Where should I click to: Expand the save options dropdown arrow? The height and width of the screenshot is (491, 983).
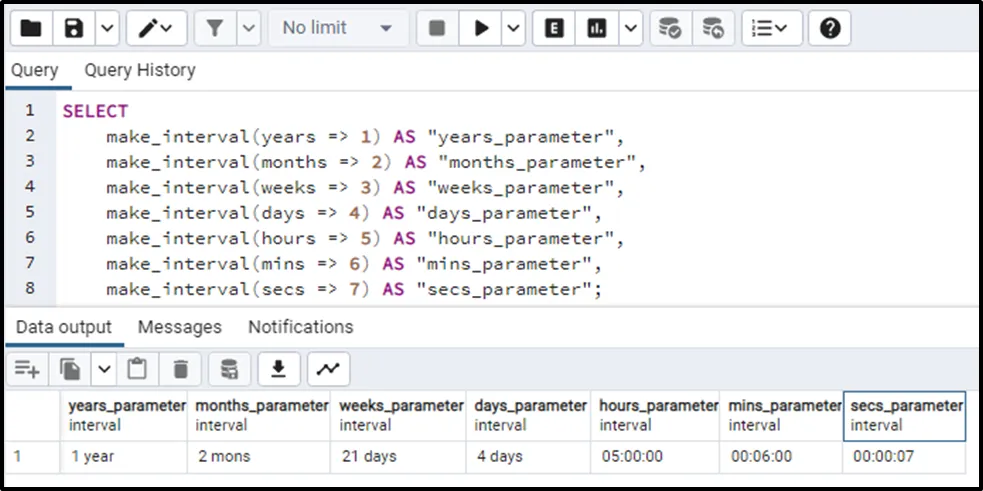pos(106,29)
